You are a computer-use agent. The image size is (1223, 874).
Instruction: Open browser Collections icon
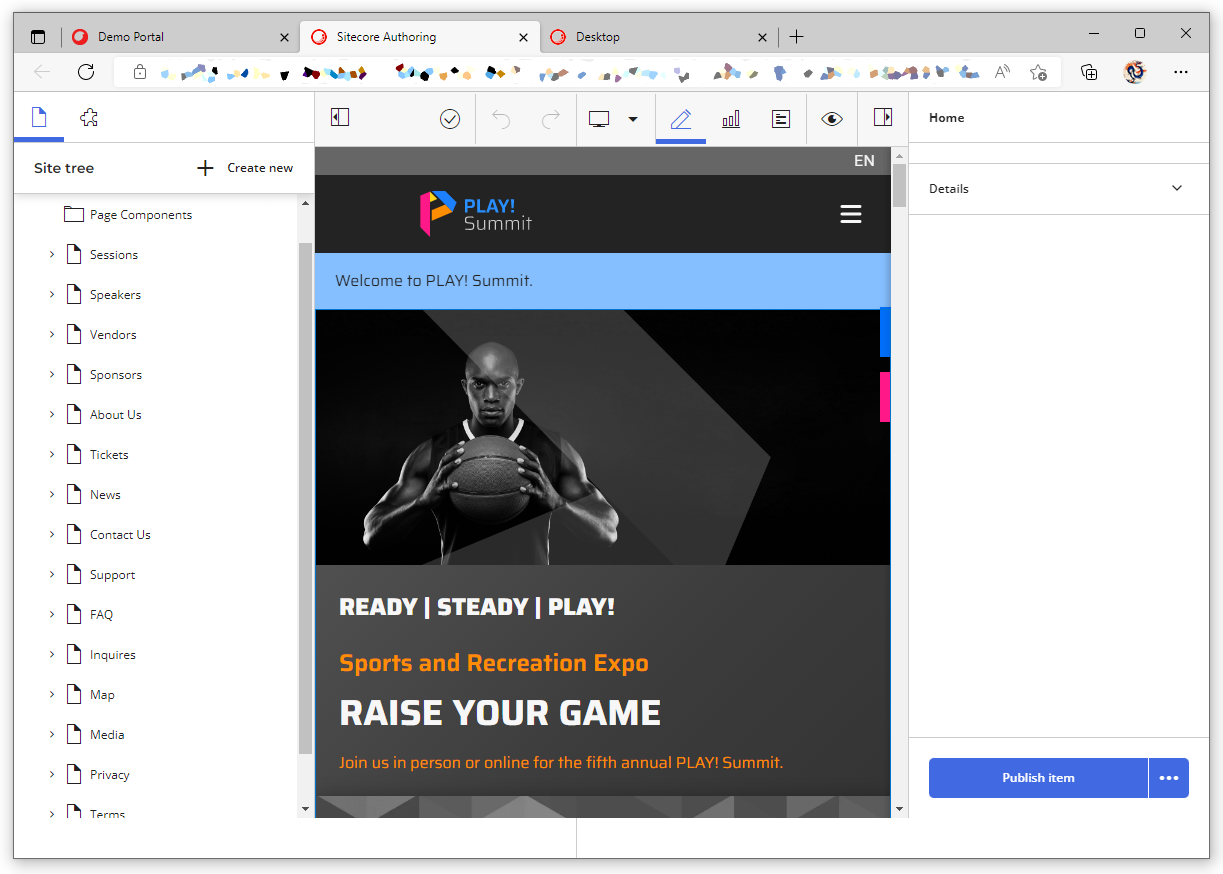click(1090, 72)
